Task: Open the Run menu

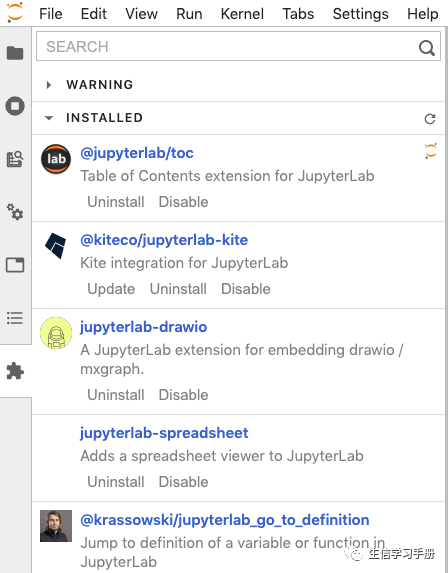Action: point(189,14)
